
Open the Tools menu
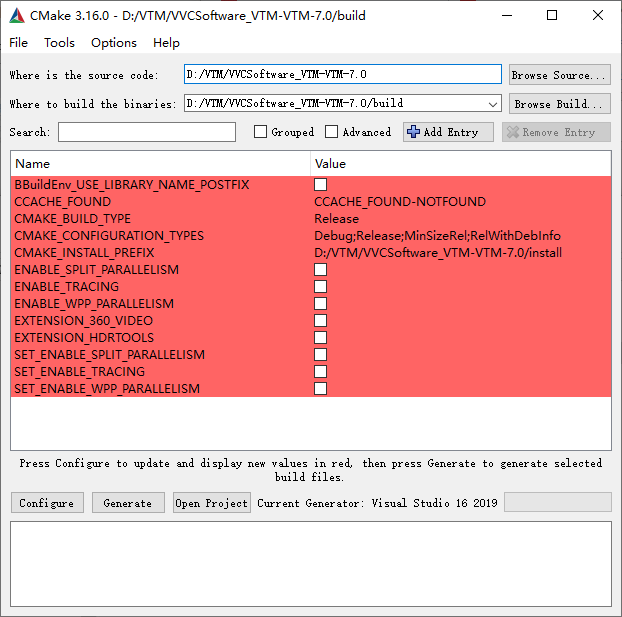(x=59, y=42)
